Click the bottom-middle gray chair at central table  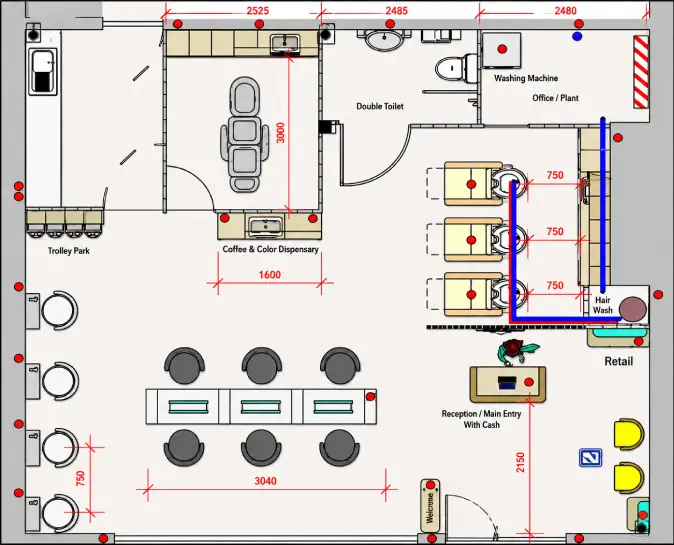(x=261, y=448)
